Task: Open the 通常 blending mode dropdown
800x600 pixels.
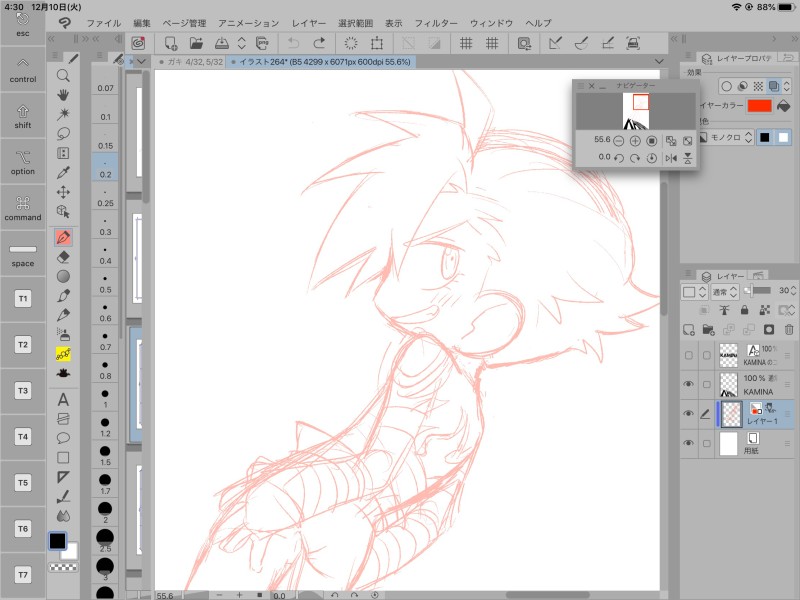Action: point(725,292)
